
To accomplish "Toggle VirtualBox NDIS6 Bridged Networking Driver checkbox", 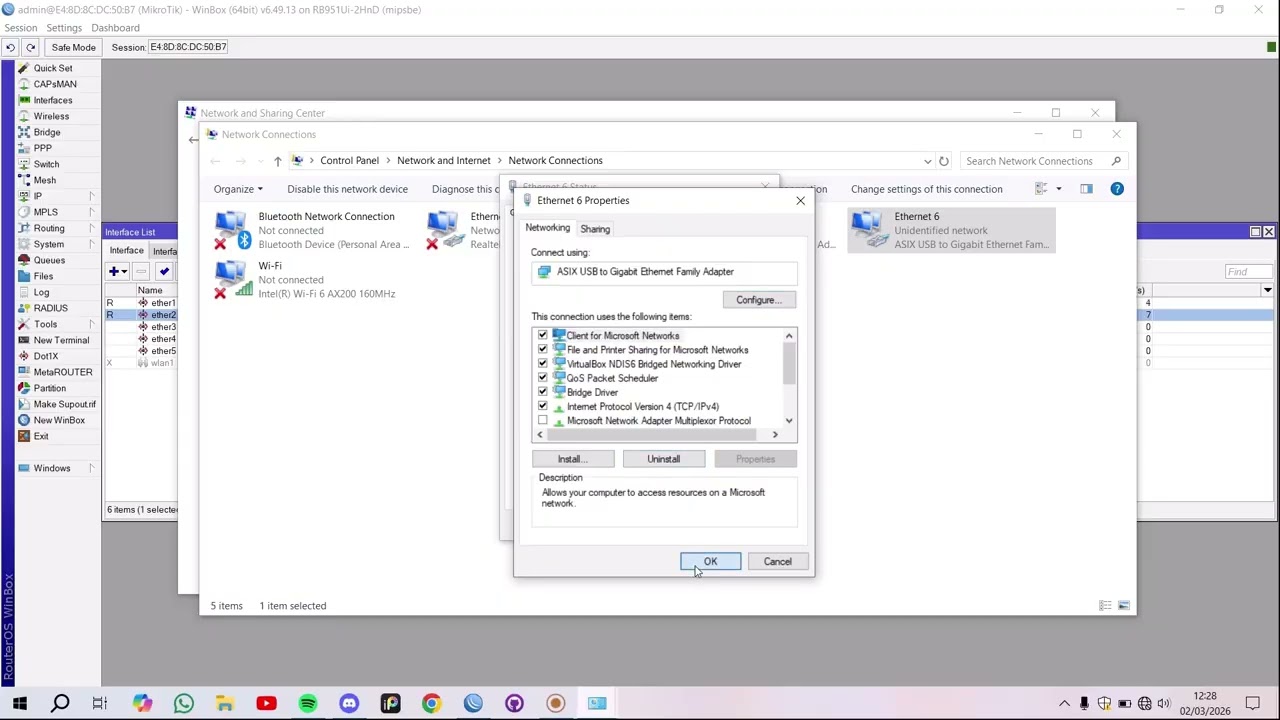I will (x=543, y=364).
